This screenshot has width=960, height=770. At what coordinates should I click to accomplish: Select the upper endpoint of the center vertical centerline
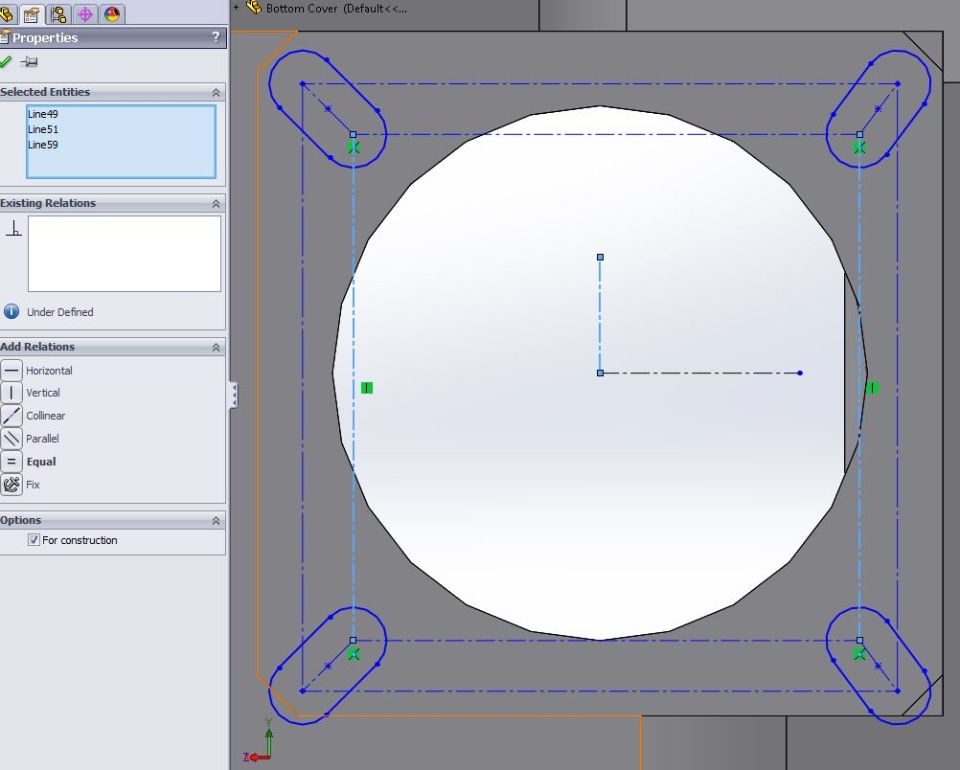coord(600,257)
